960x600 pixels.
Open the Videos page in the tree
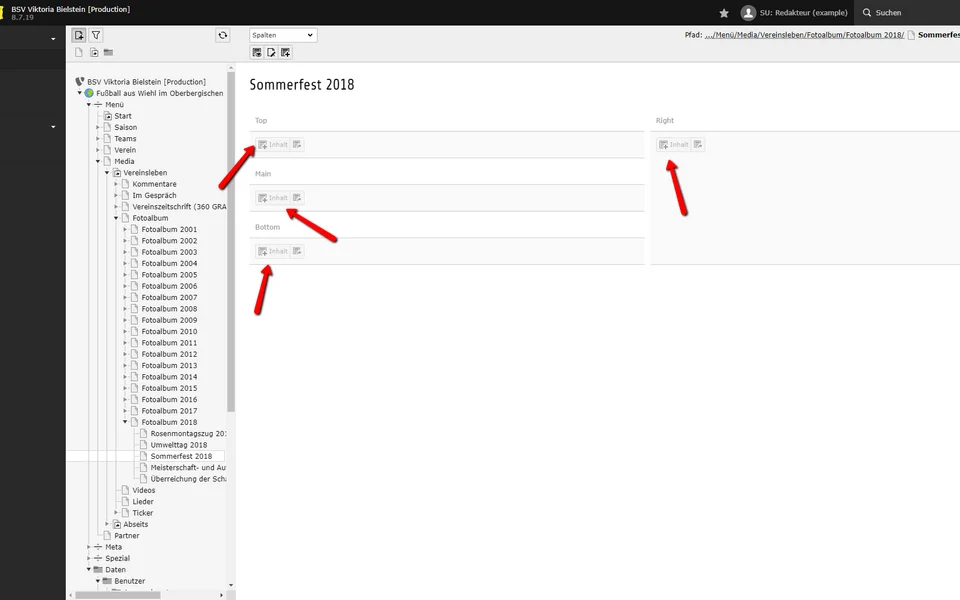(x=143, y=490)
